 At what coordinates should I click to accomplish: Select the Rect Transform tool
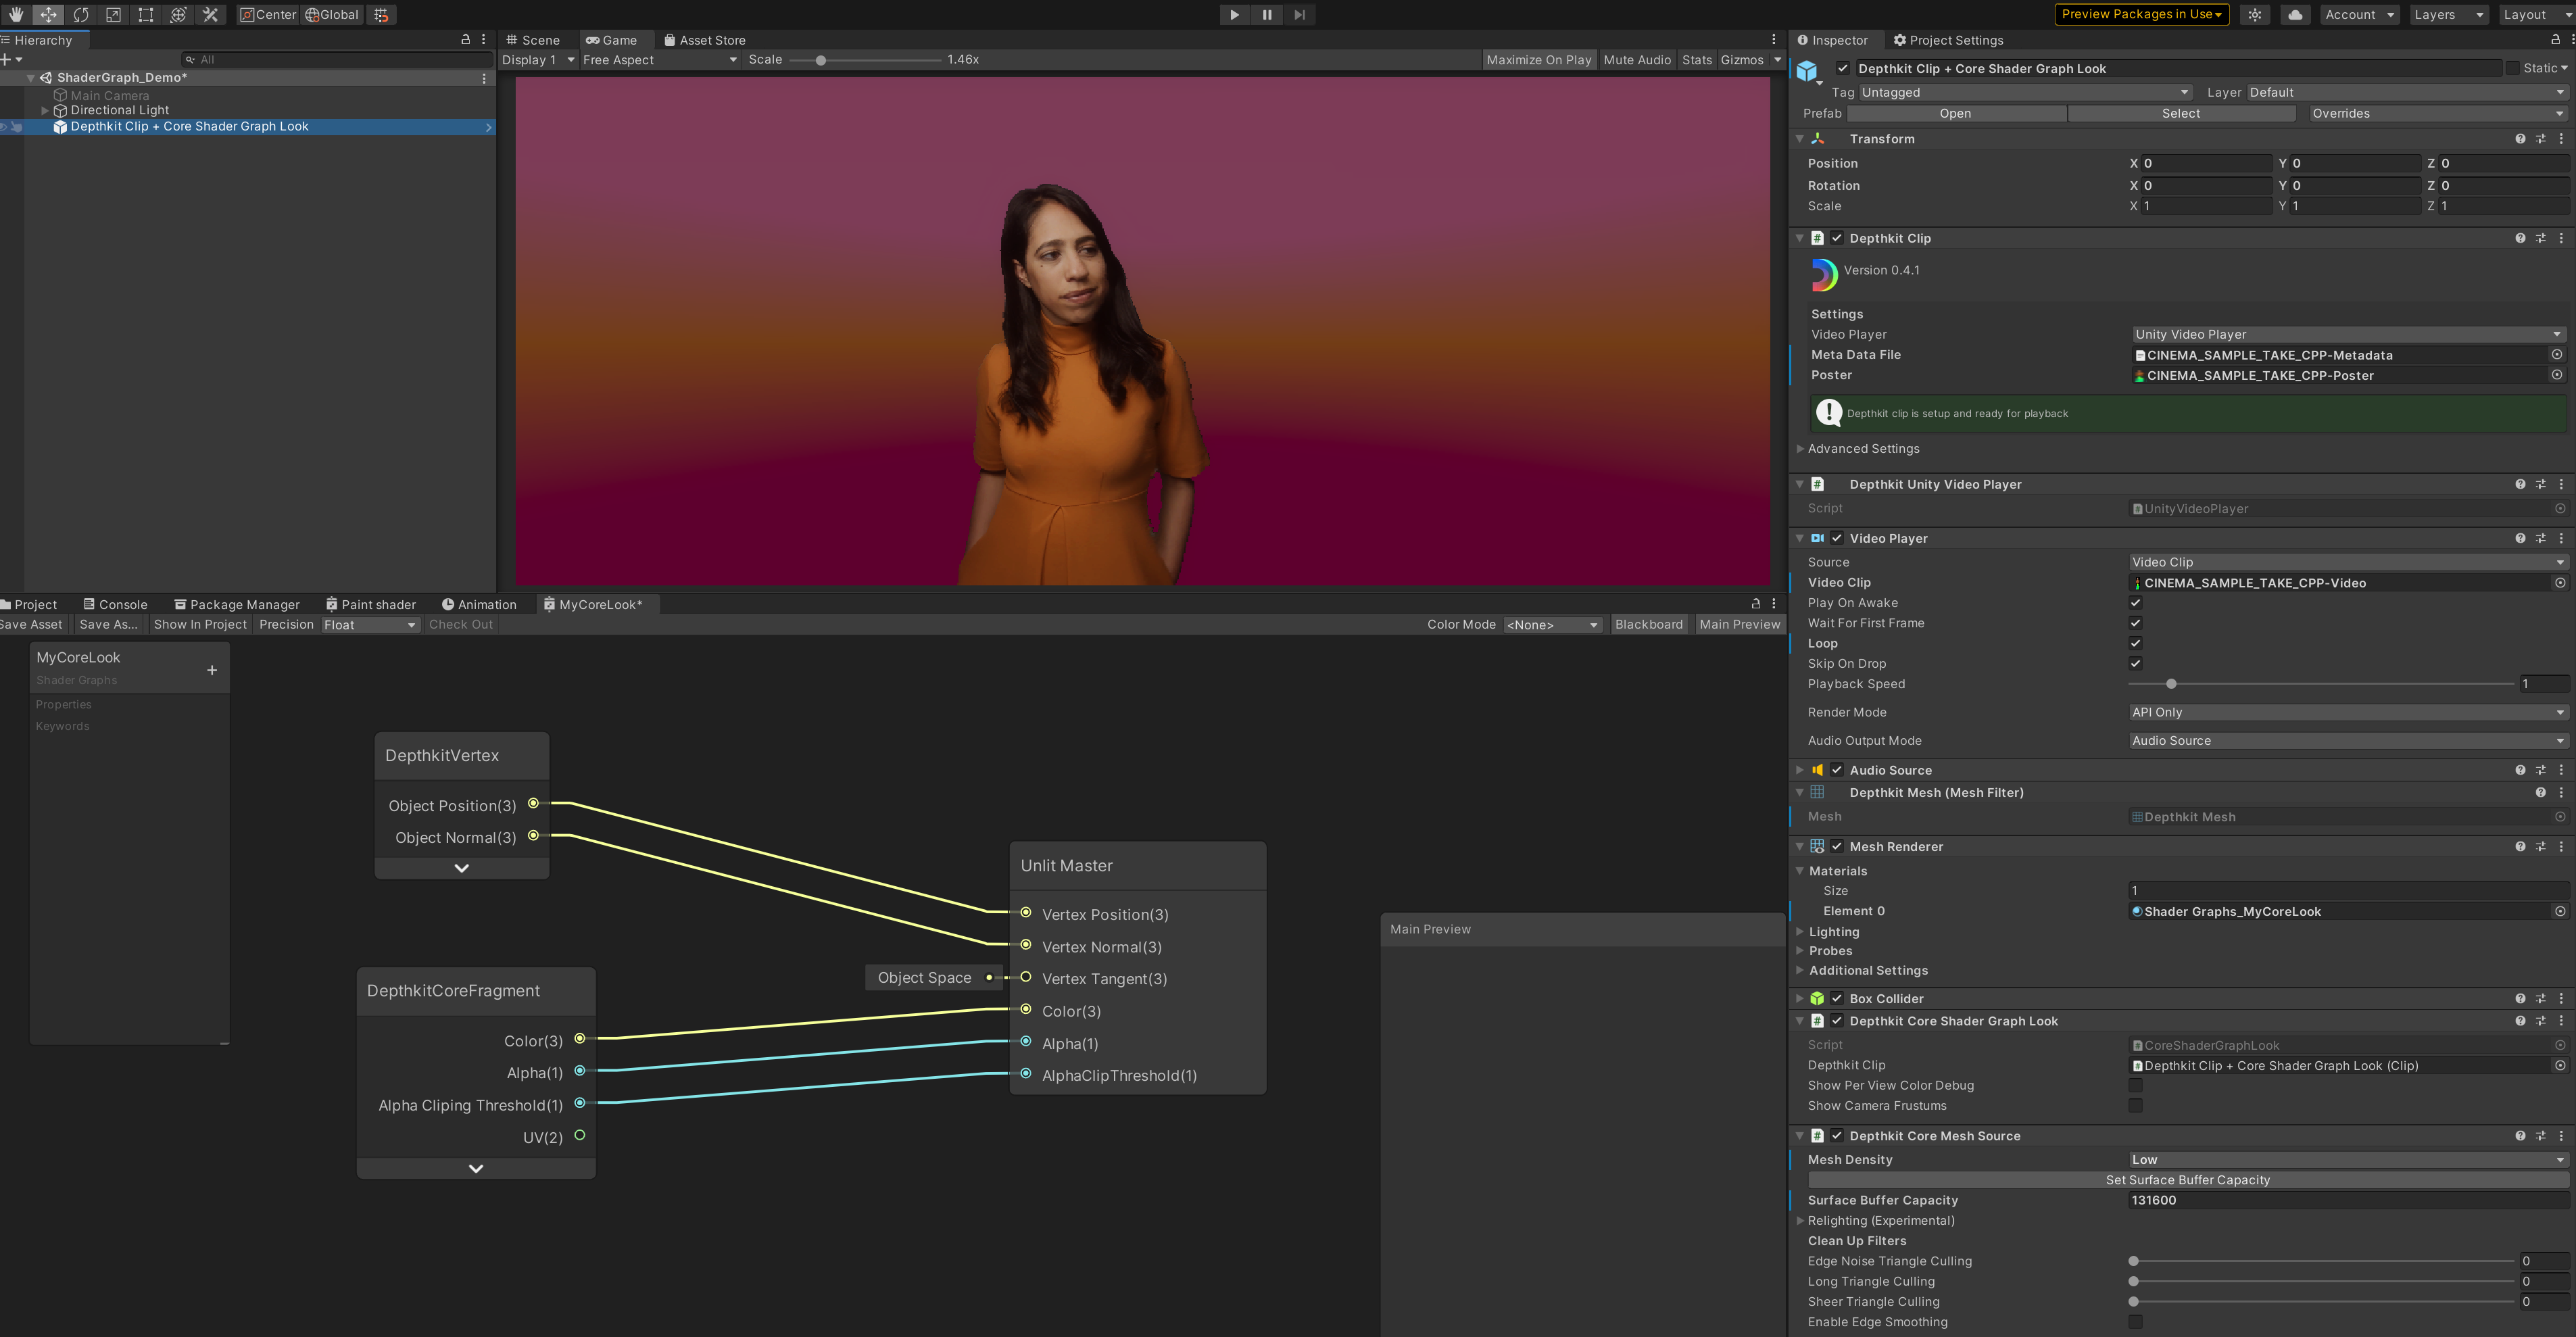pyautogui.click(x=146, y=14)
